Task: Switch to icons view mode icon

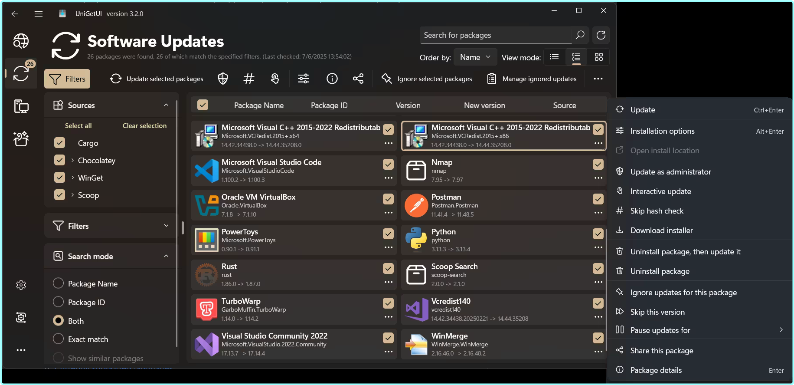Action: coord(599,57)
